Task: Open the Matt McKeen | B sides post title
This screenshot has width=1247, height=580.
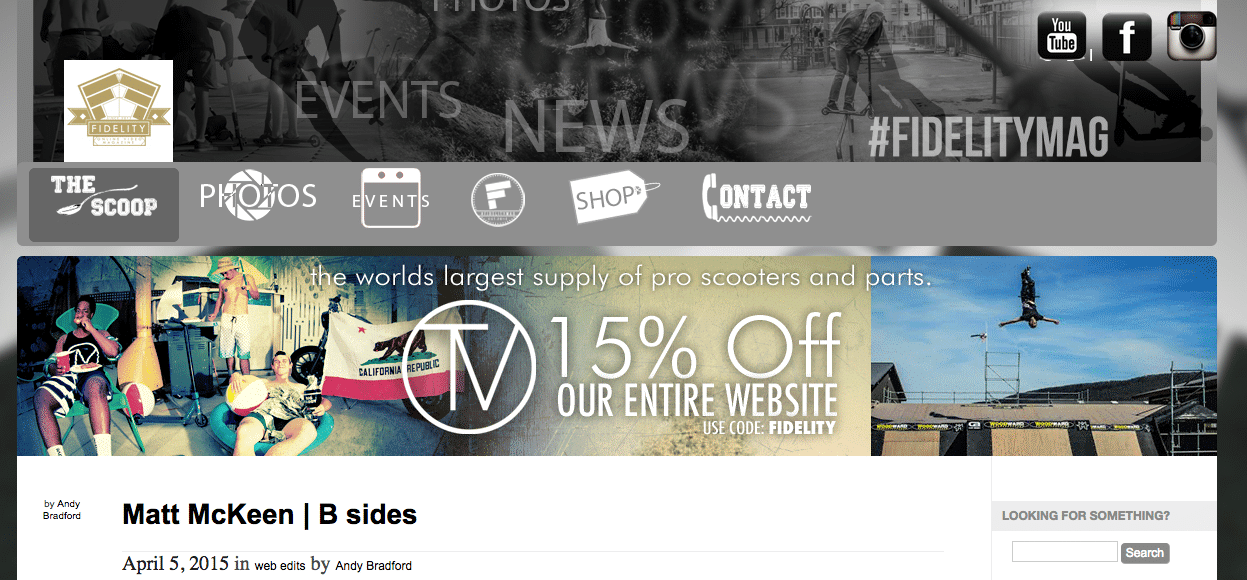Action: 269,515
